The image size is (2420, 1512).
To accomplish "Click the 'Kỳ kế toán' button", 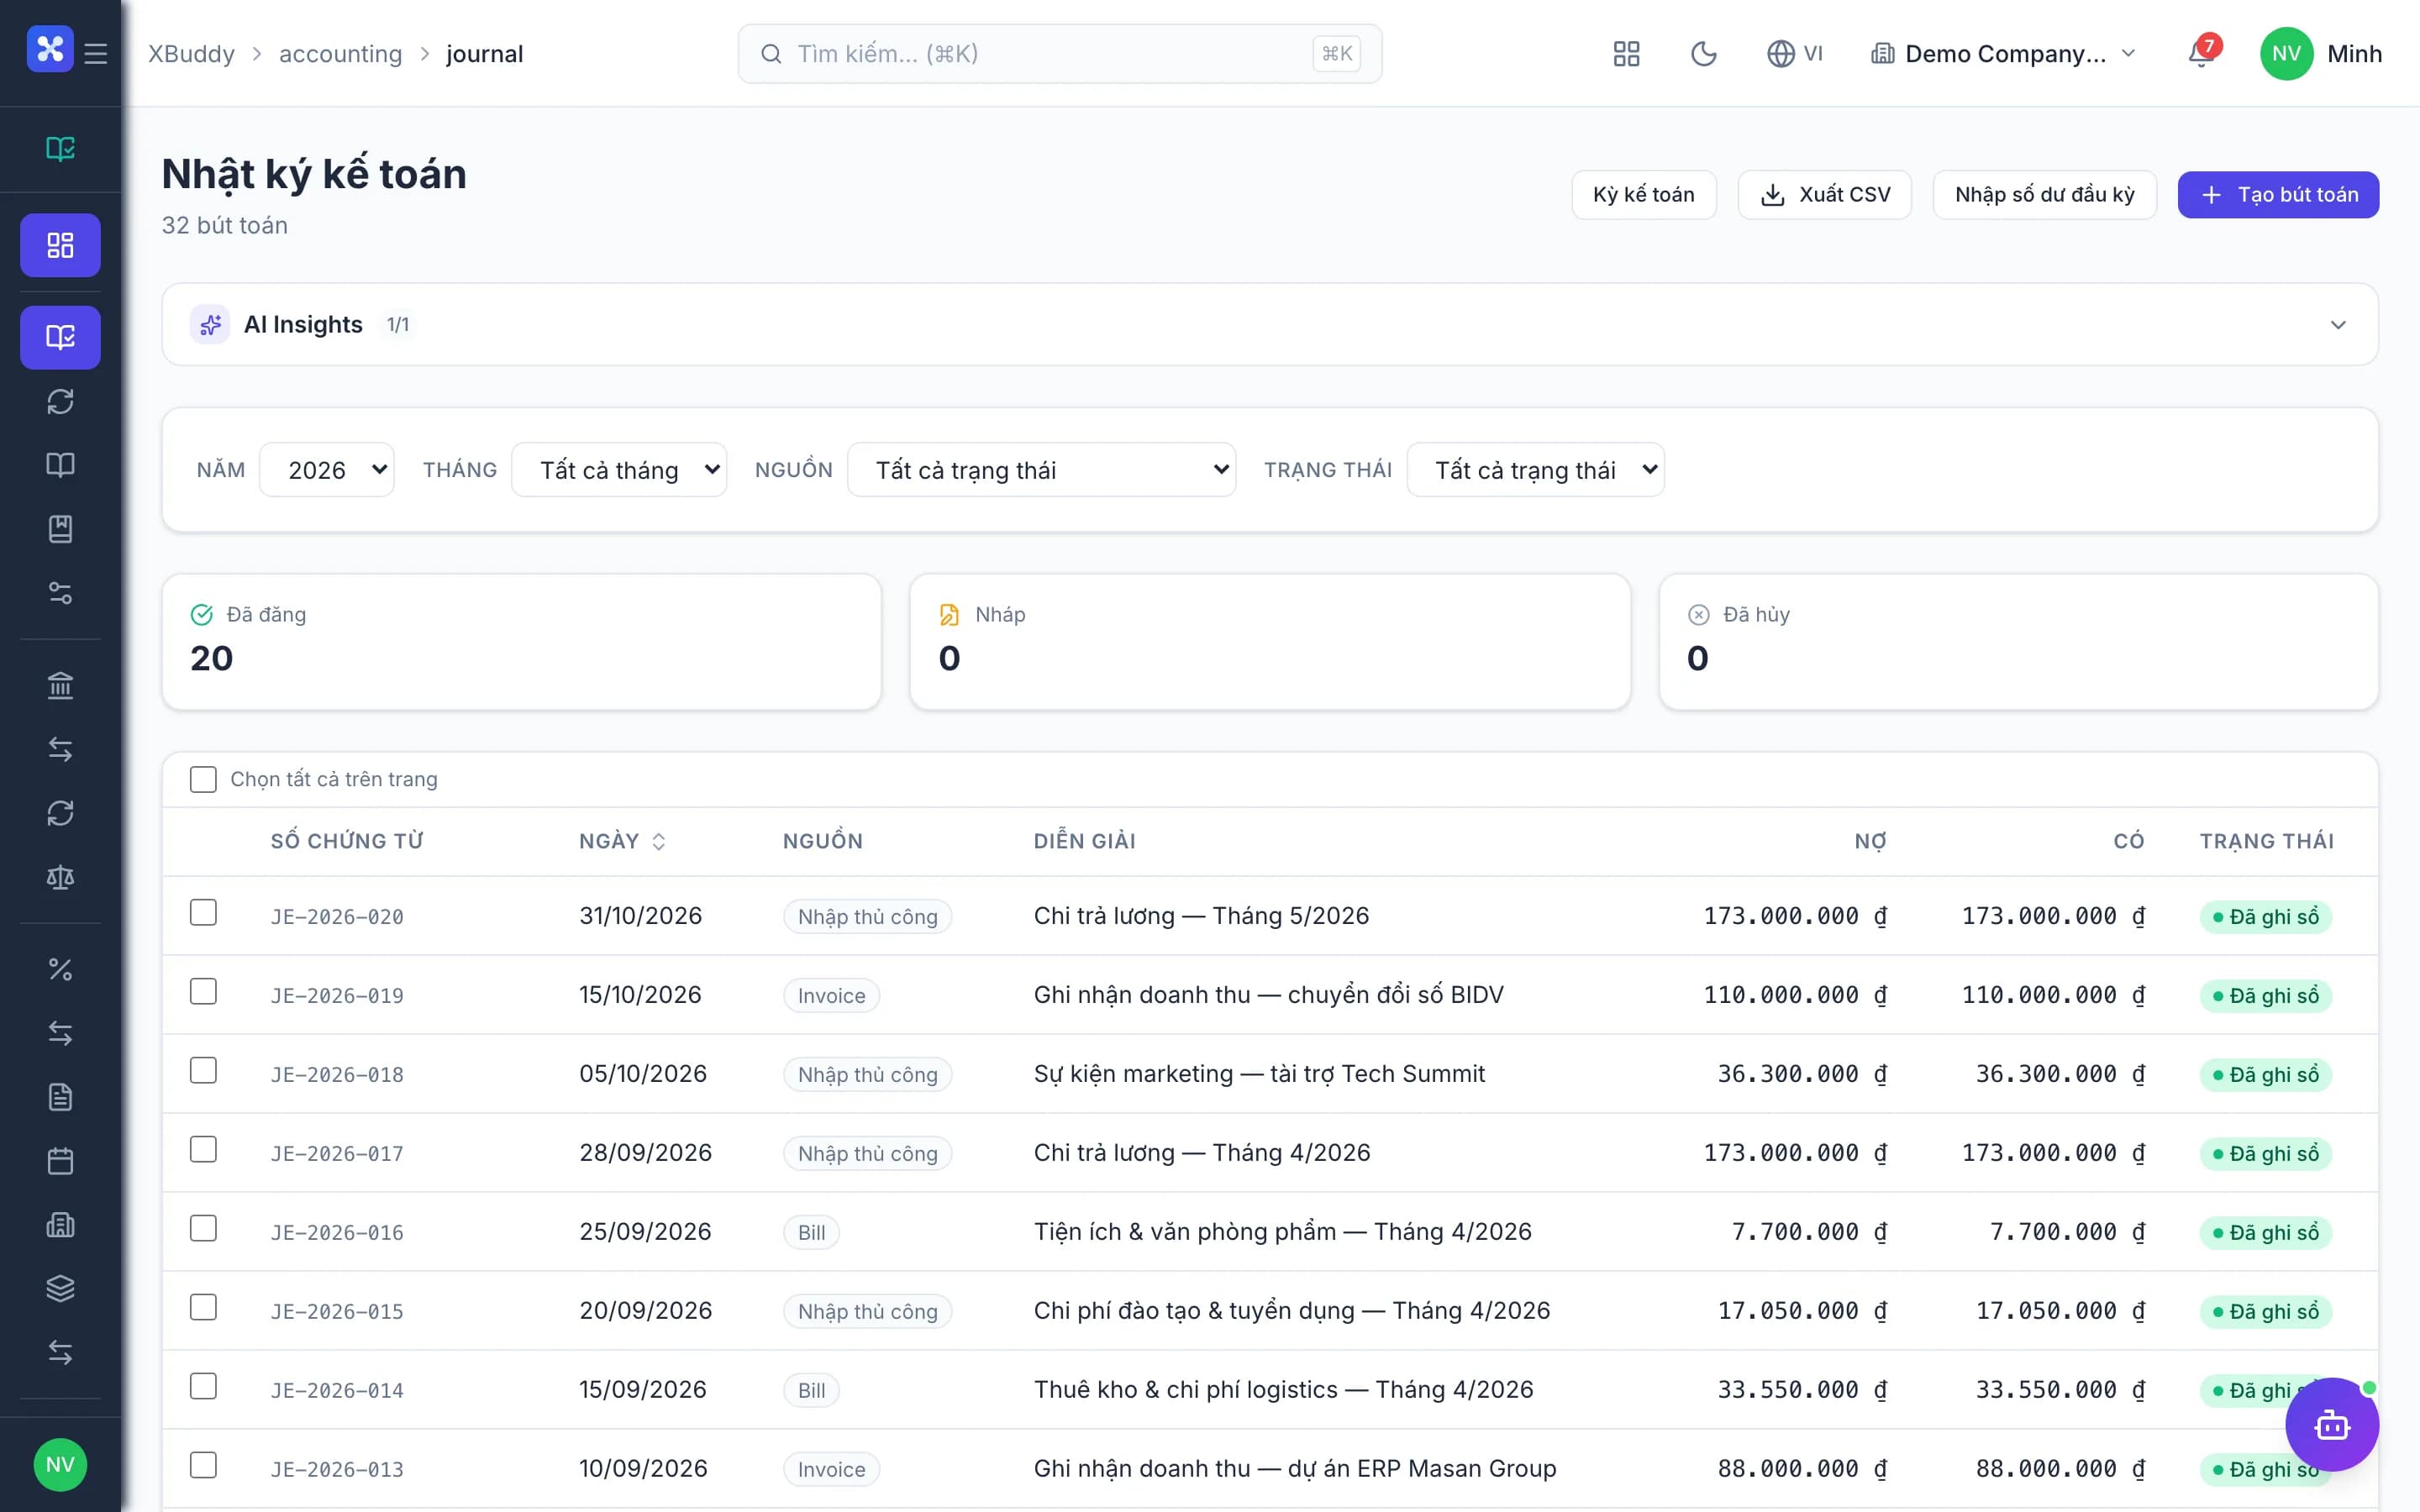I will [x=1644, y=195].
